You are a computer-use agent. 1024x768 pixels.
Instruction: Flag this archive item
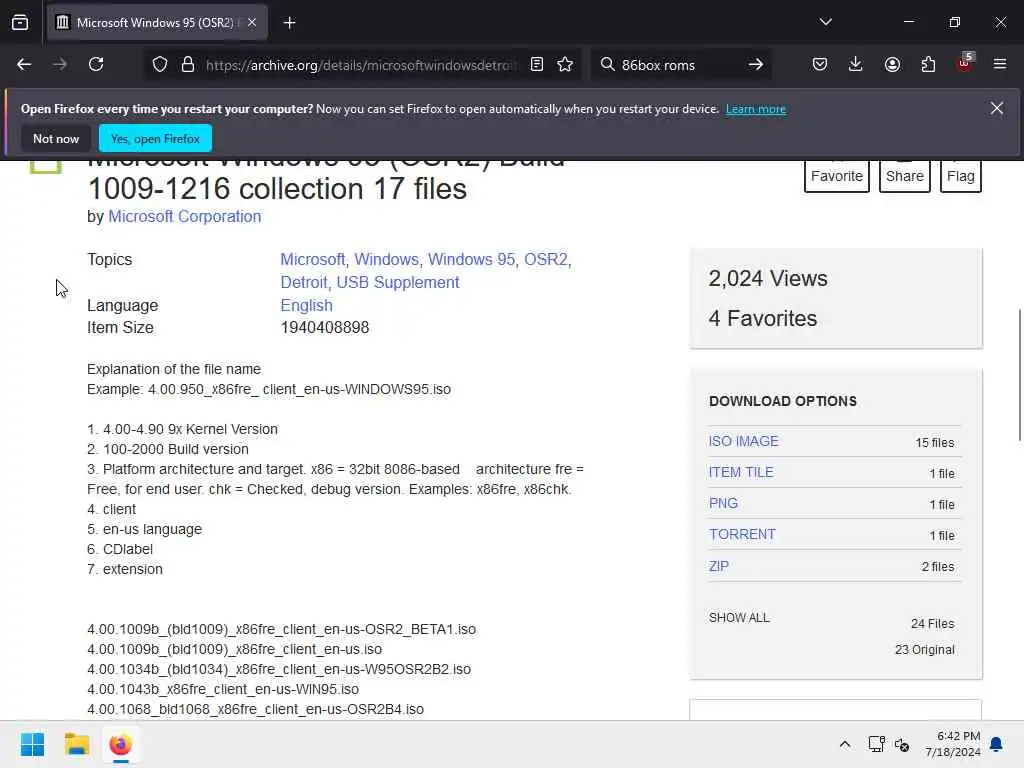(x=961, y=176)
